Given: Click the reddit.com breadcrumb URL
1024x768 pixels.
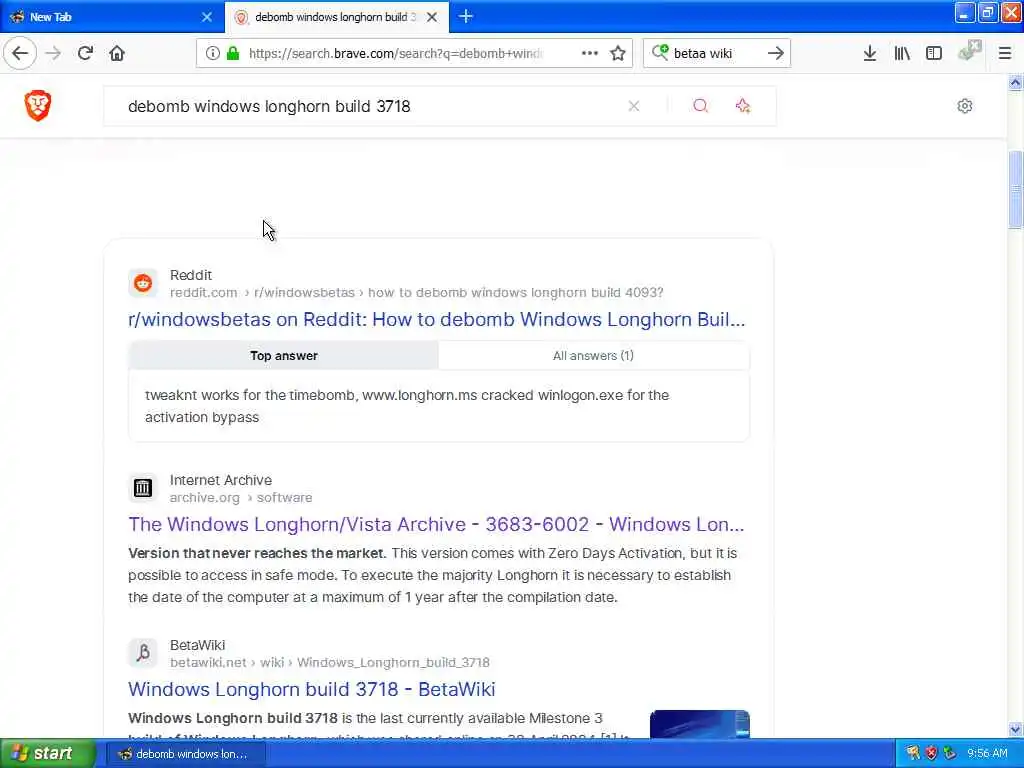Looking at the screenshot, I should 416,293.
